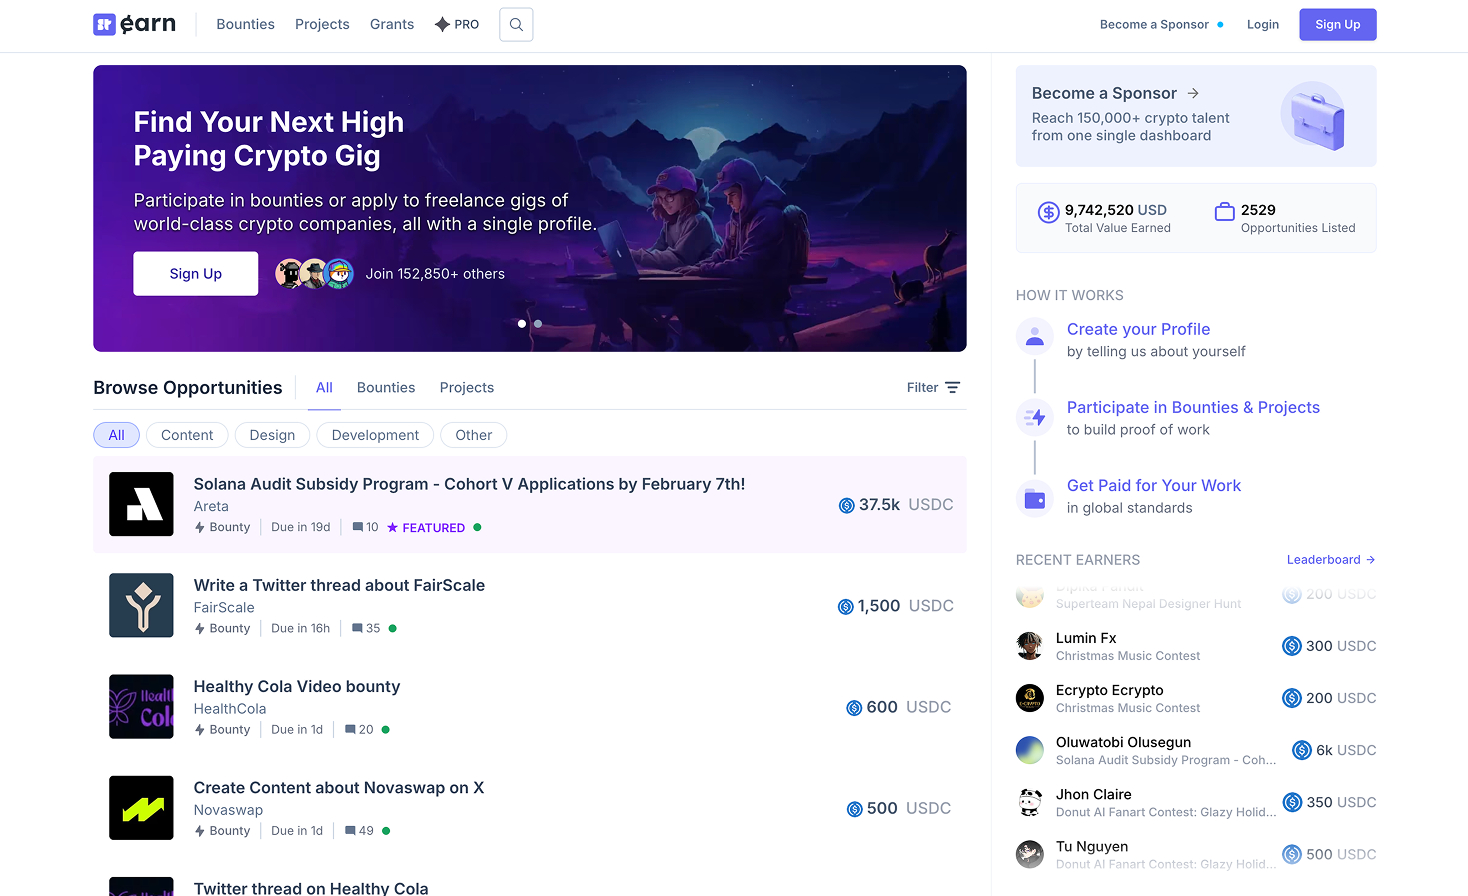
Task: Select the Development category chip
Action: (x=375, y=435)
